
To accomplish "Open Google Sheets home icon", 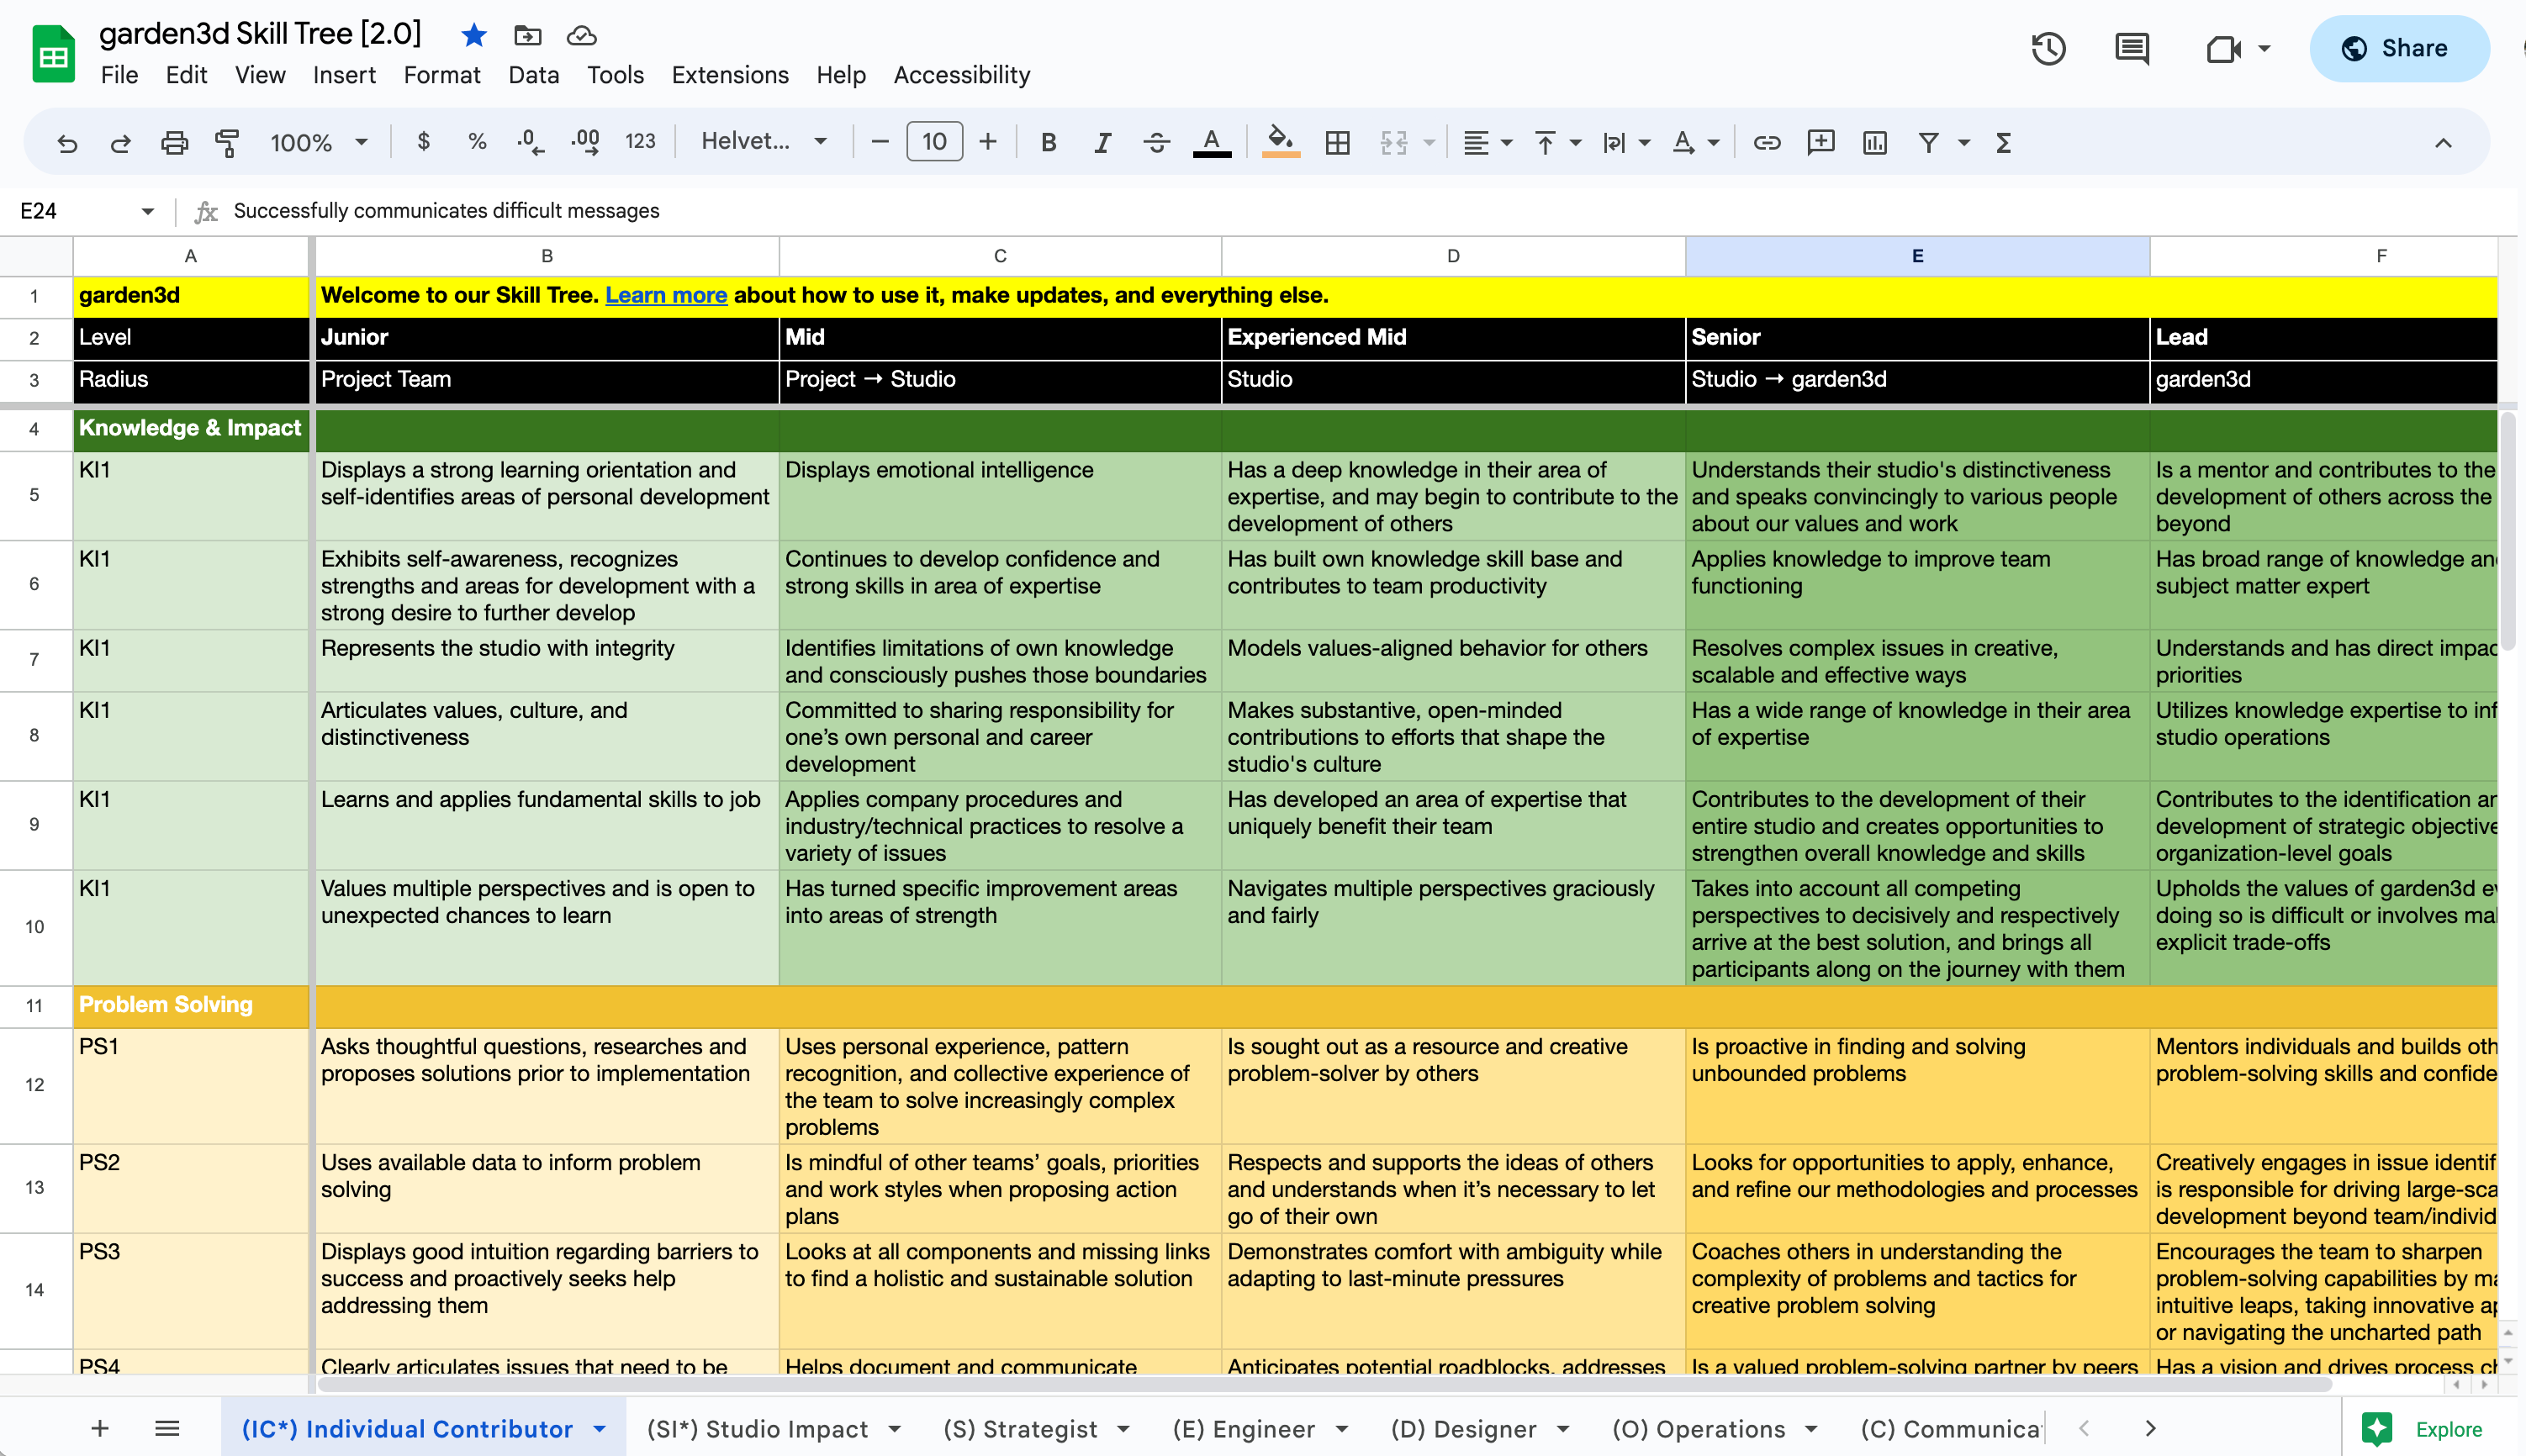I will tap(53, 54).
